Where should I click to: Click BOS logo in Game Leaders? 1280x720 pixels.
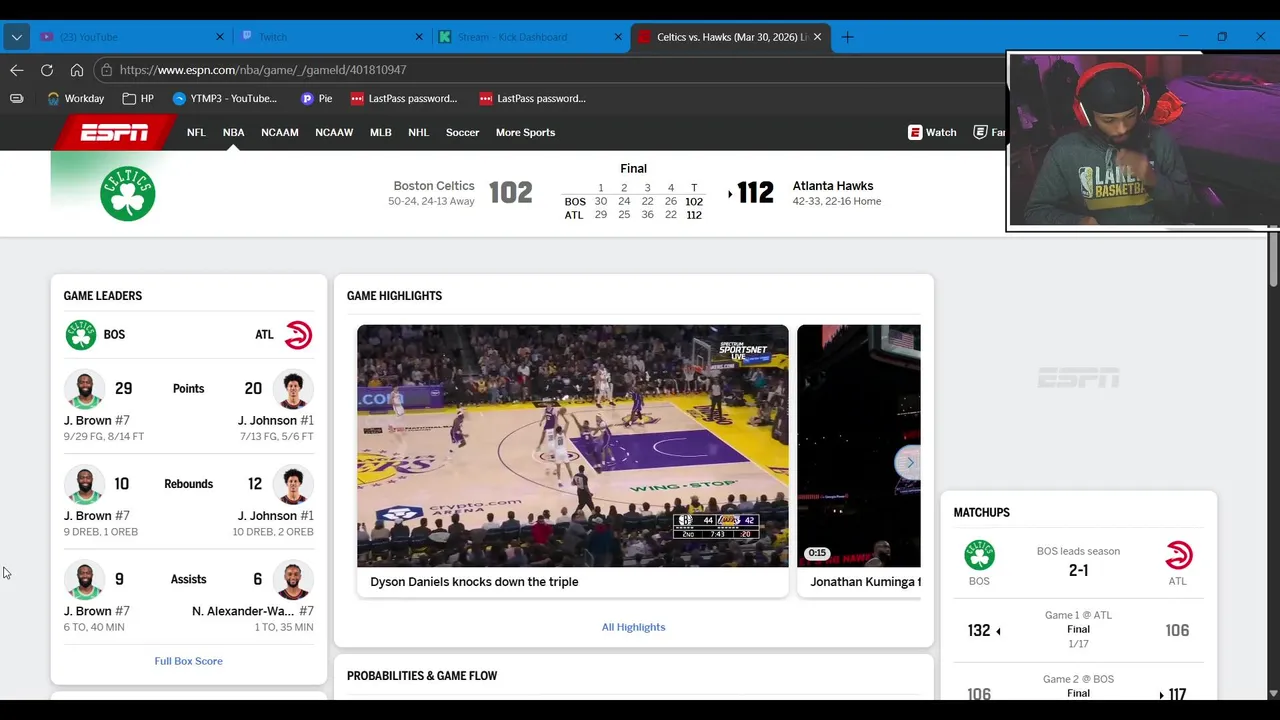[81, 335]
